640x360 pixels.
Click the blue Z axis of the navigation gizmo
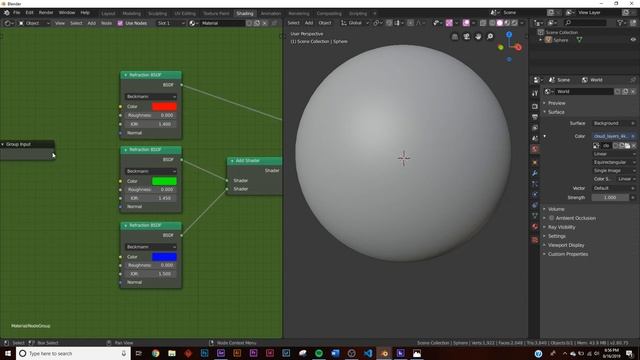509,35
